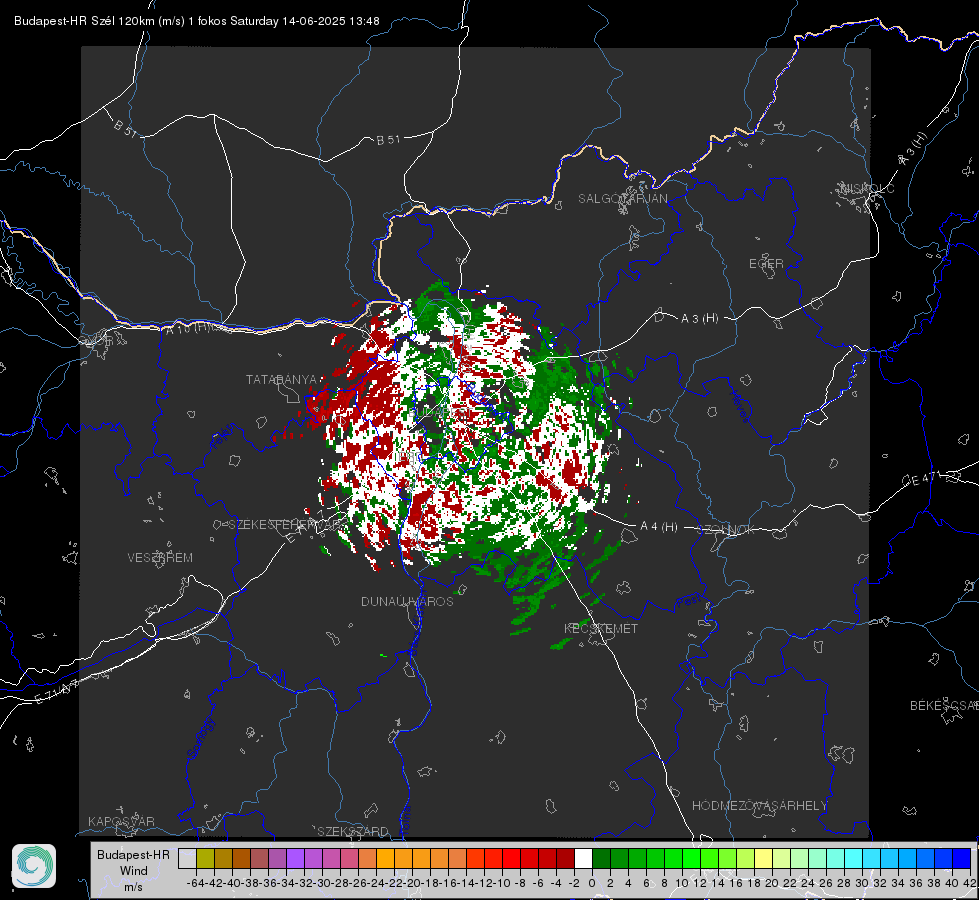Select the 'Budapest-HR Wind m/s' legend title
This screenshot has width=979, height=900.
click(x=134, y=871)
